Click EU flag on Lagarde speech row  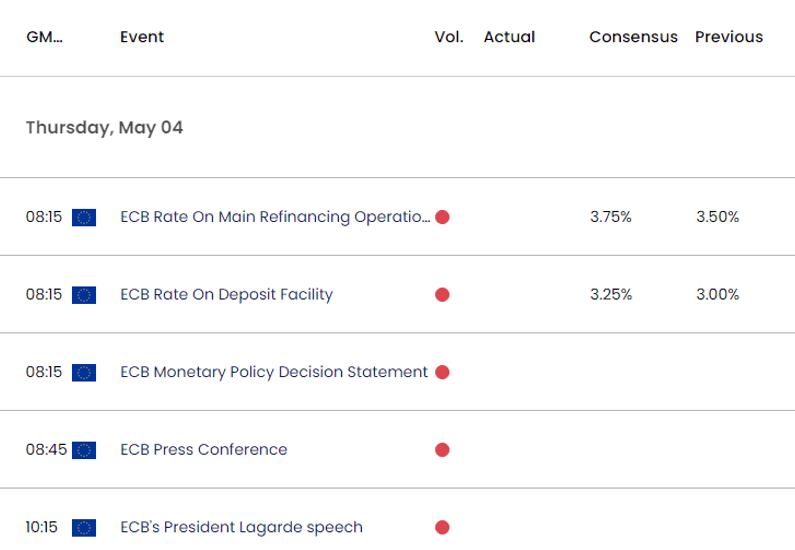[x=84, y=528]
